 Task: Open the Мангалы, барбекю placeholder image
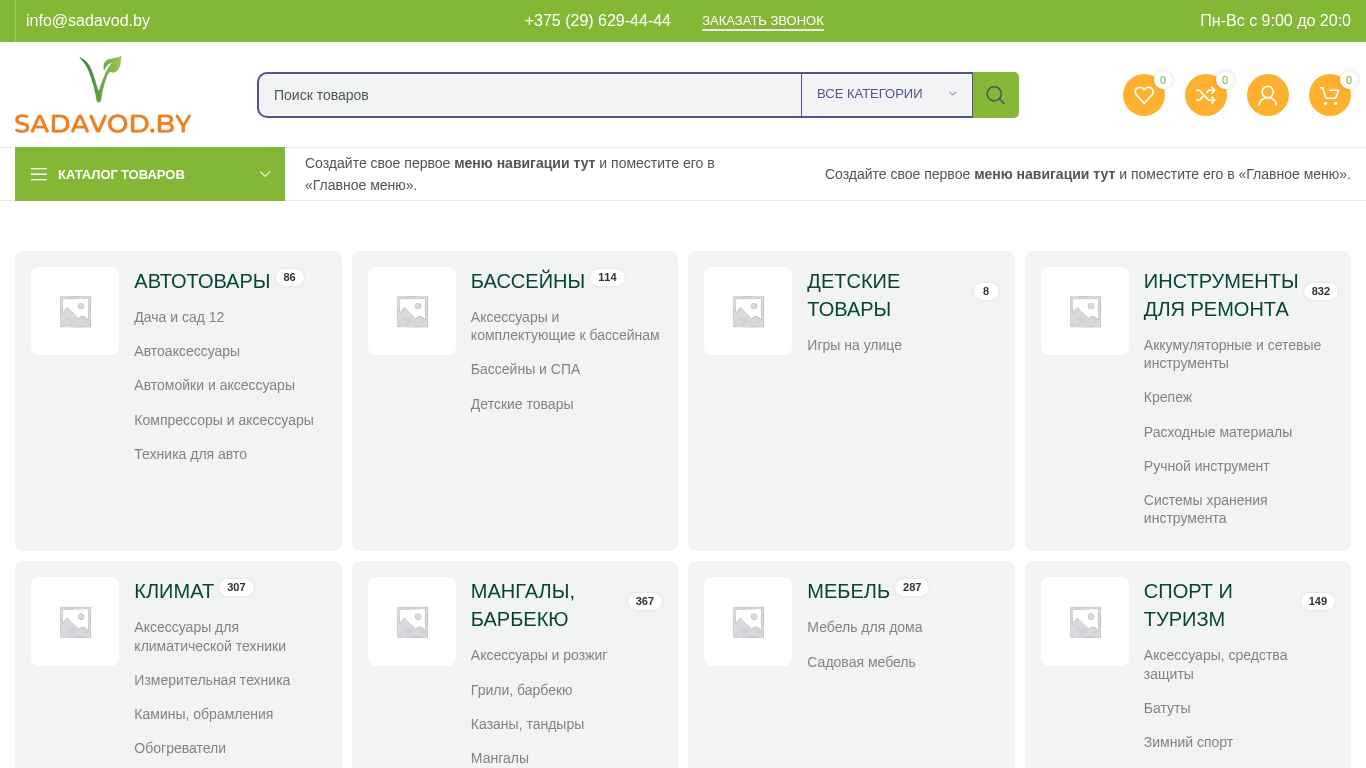(412, 621)
